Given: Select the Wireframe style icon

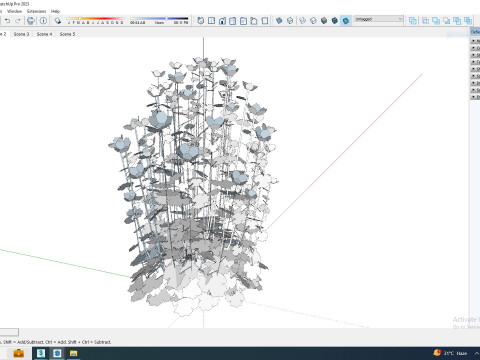Looking at the screenshot, I should tap(302, 21).
